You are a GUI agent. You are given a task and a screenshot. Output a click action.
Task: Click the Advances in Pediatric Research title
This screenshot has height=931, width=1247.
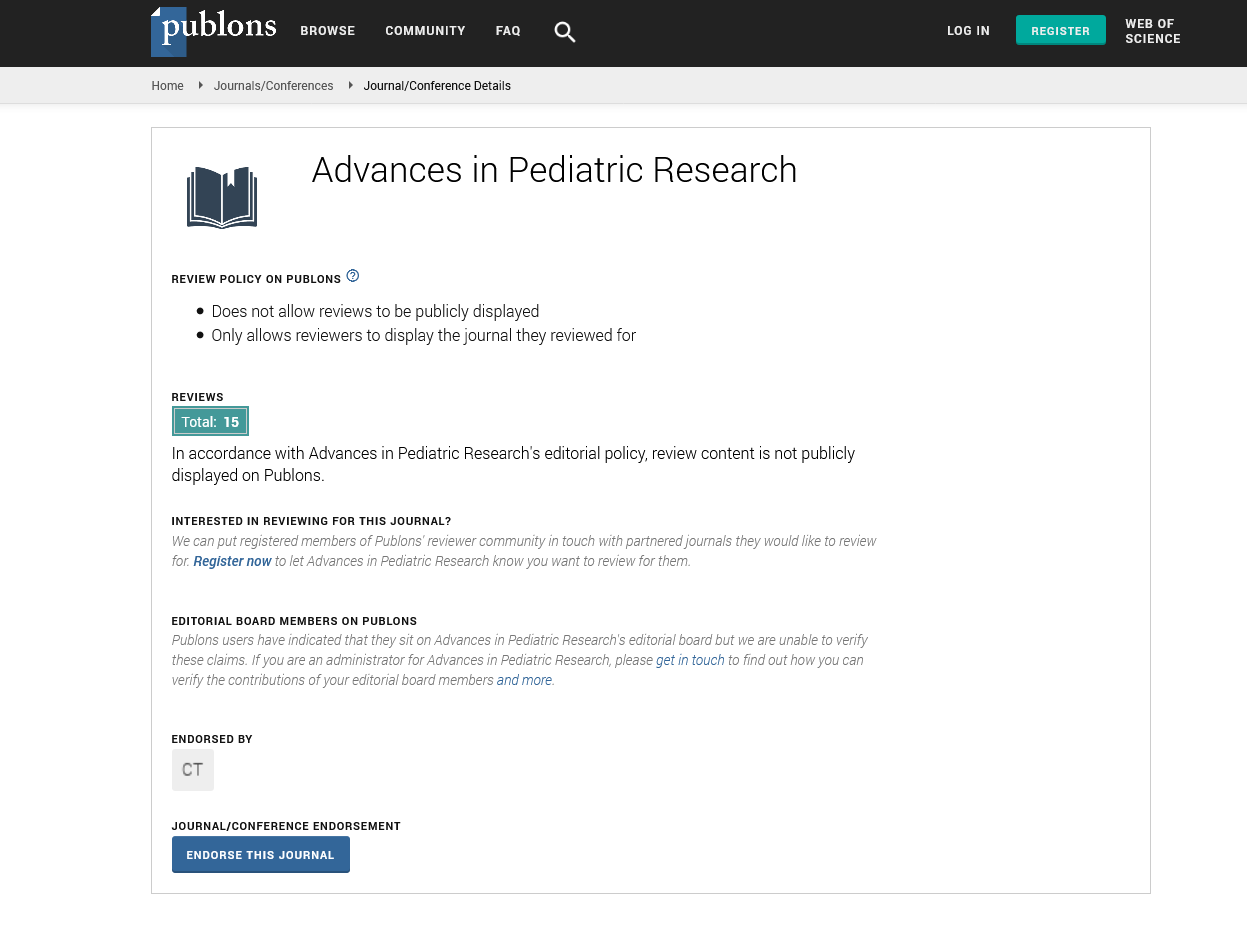click(554, 170)
